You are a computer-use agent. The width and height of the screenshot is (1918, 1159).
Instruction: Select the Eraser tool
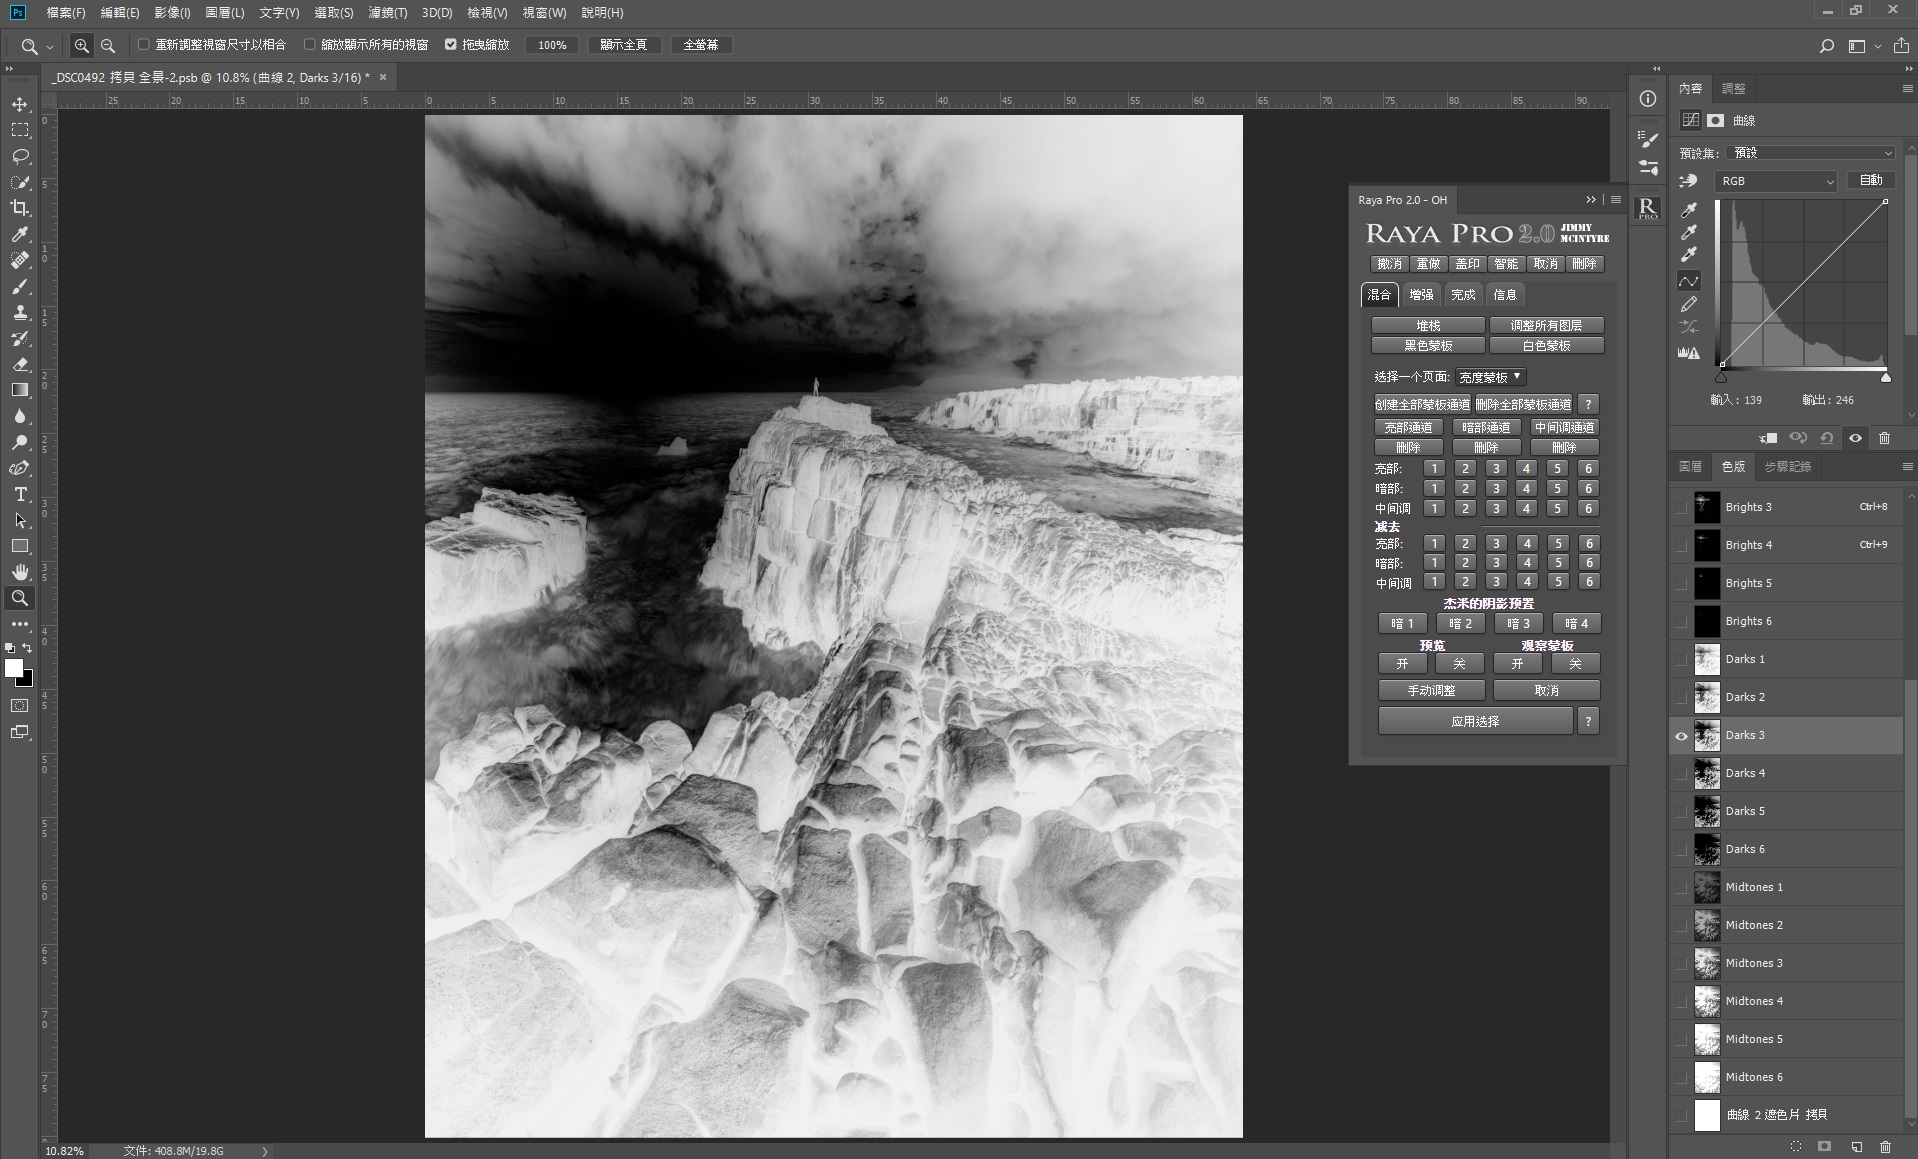[20, 365]
